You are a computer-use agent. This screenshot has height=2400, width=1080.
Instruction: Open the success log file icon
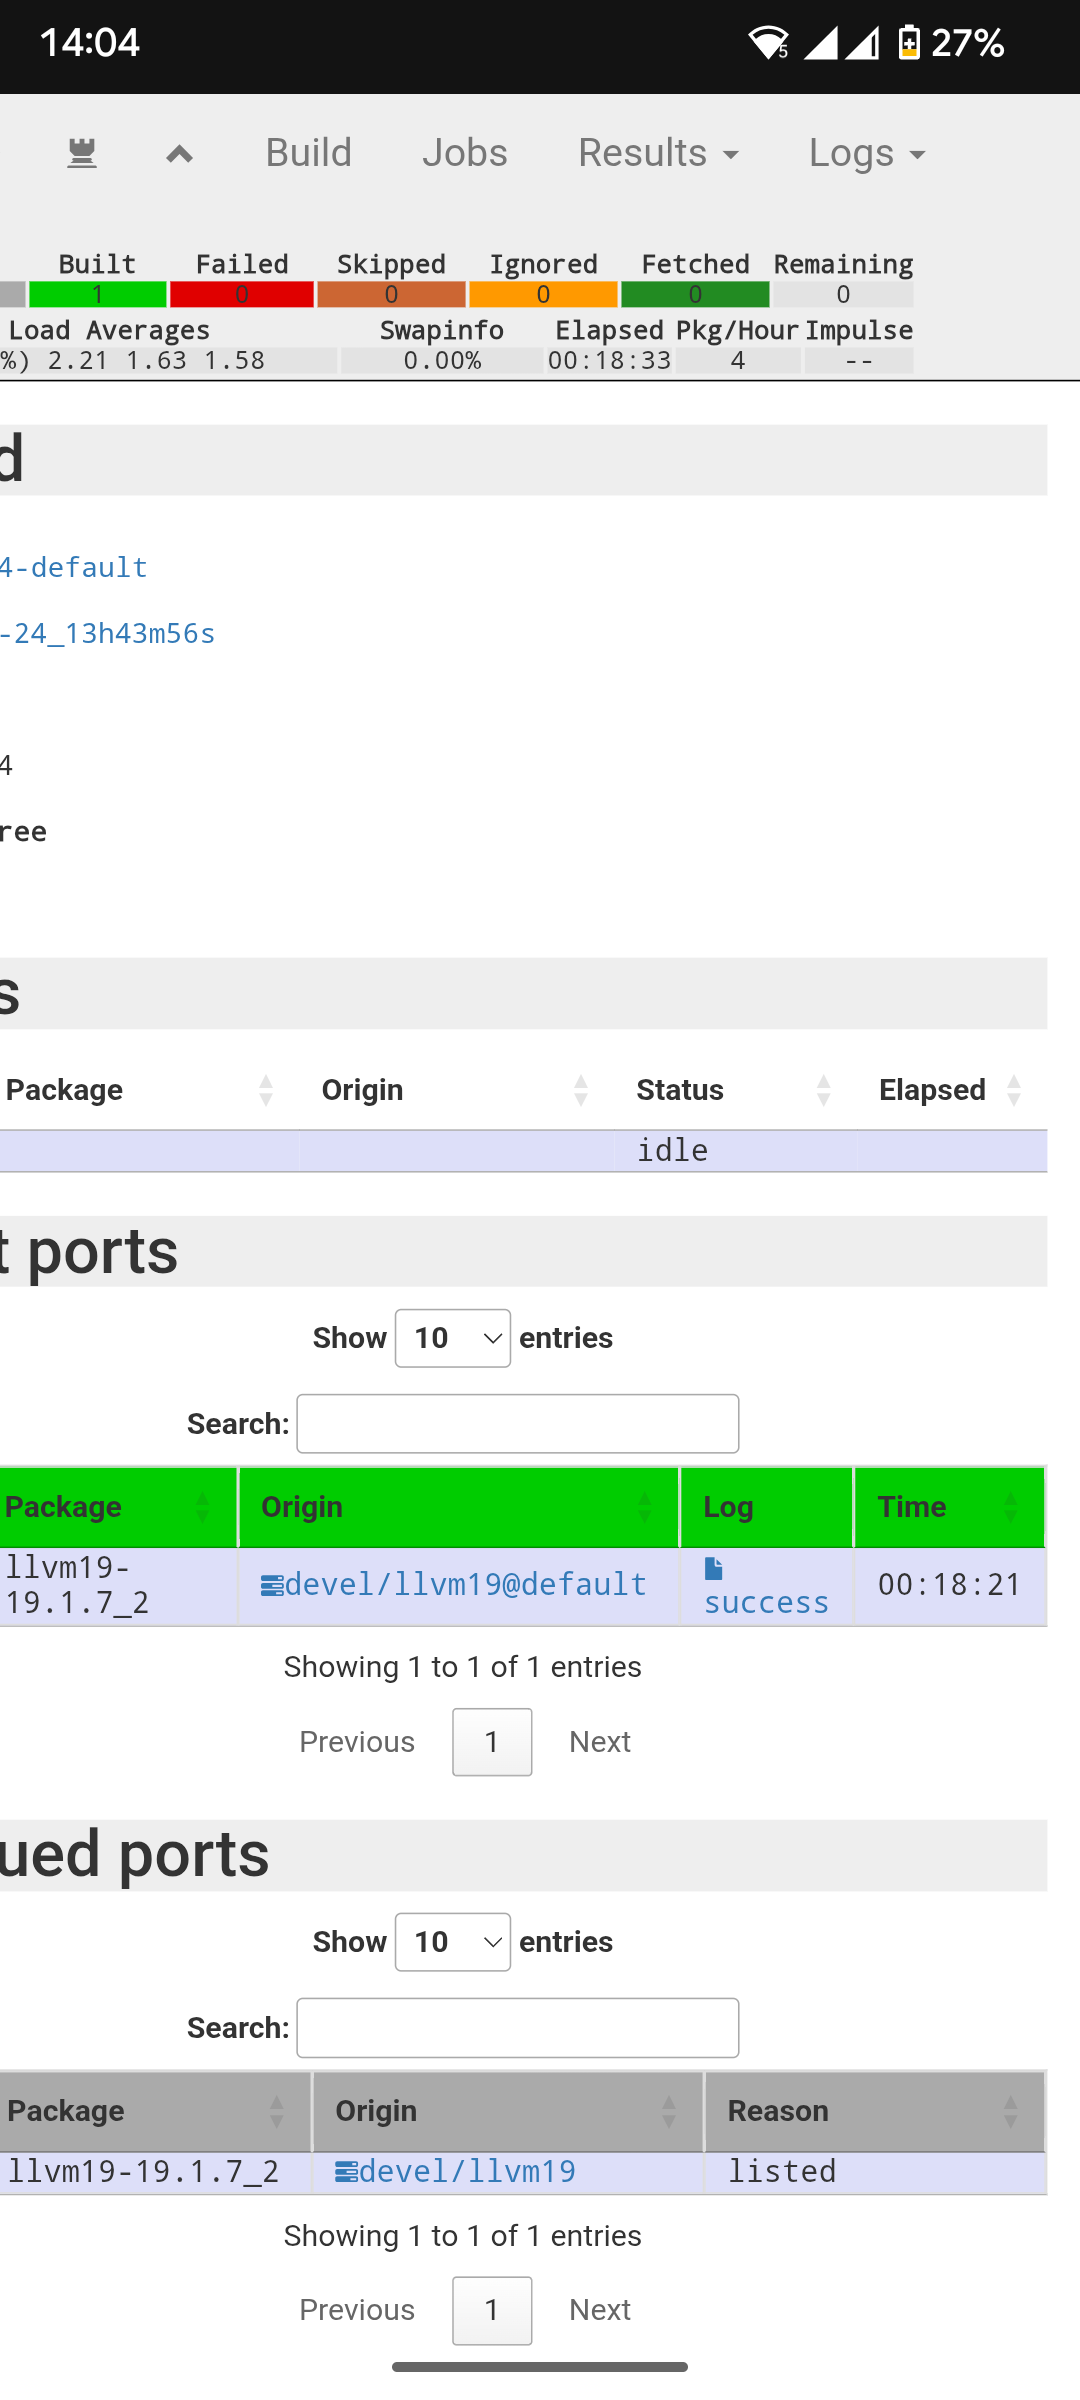tap(714, 1569)
